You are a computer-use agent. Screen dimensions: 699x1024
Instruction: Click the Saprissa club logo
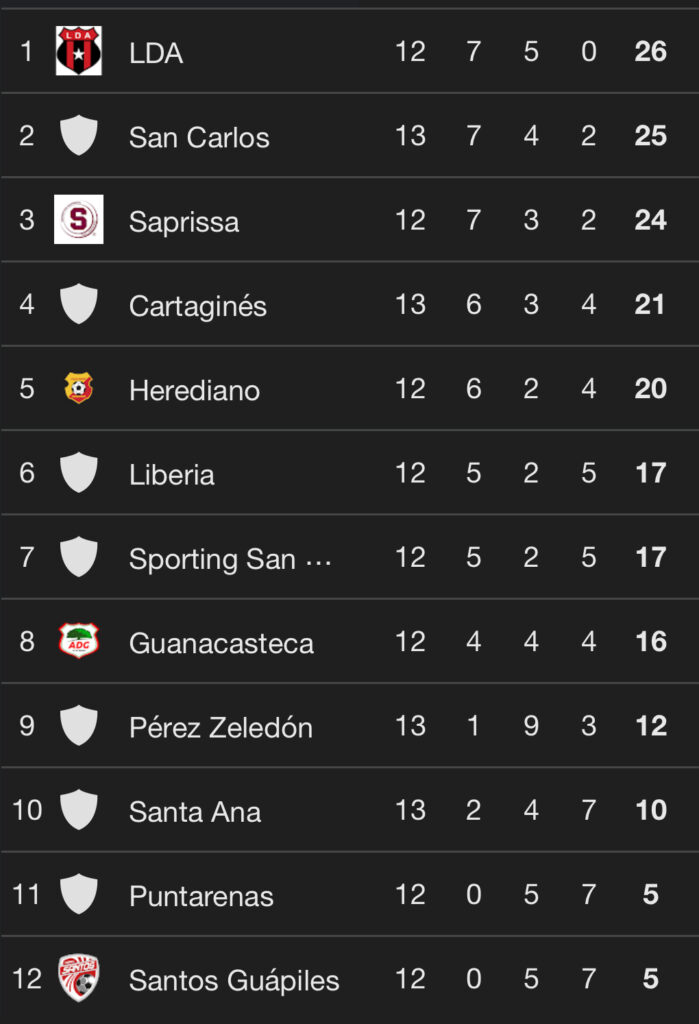pyautogui.click(x=78, y=220)
